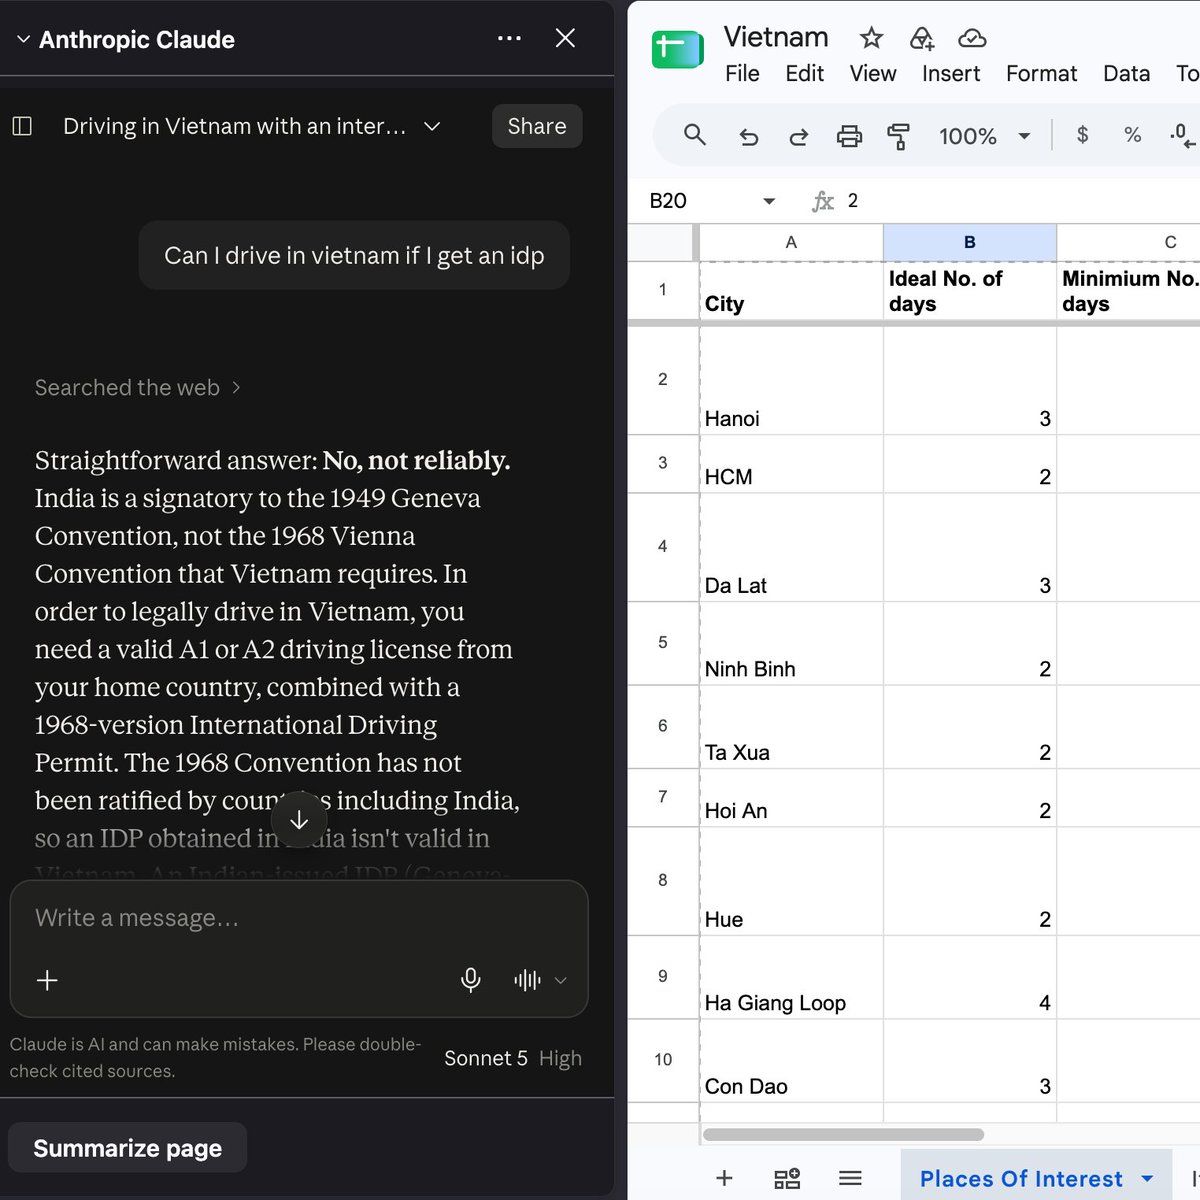Click the Vietnam document title

(x=776, y=37)
